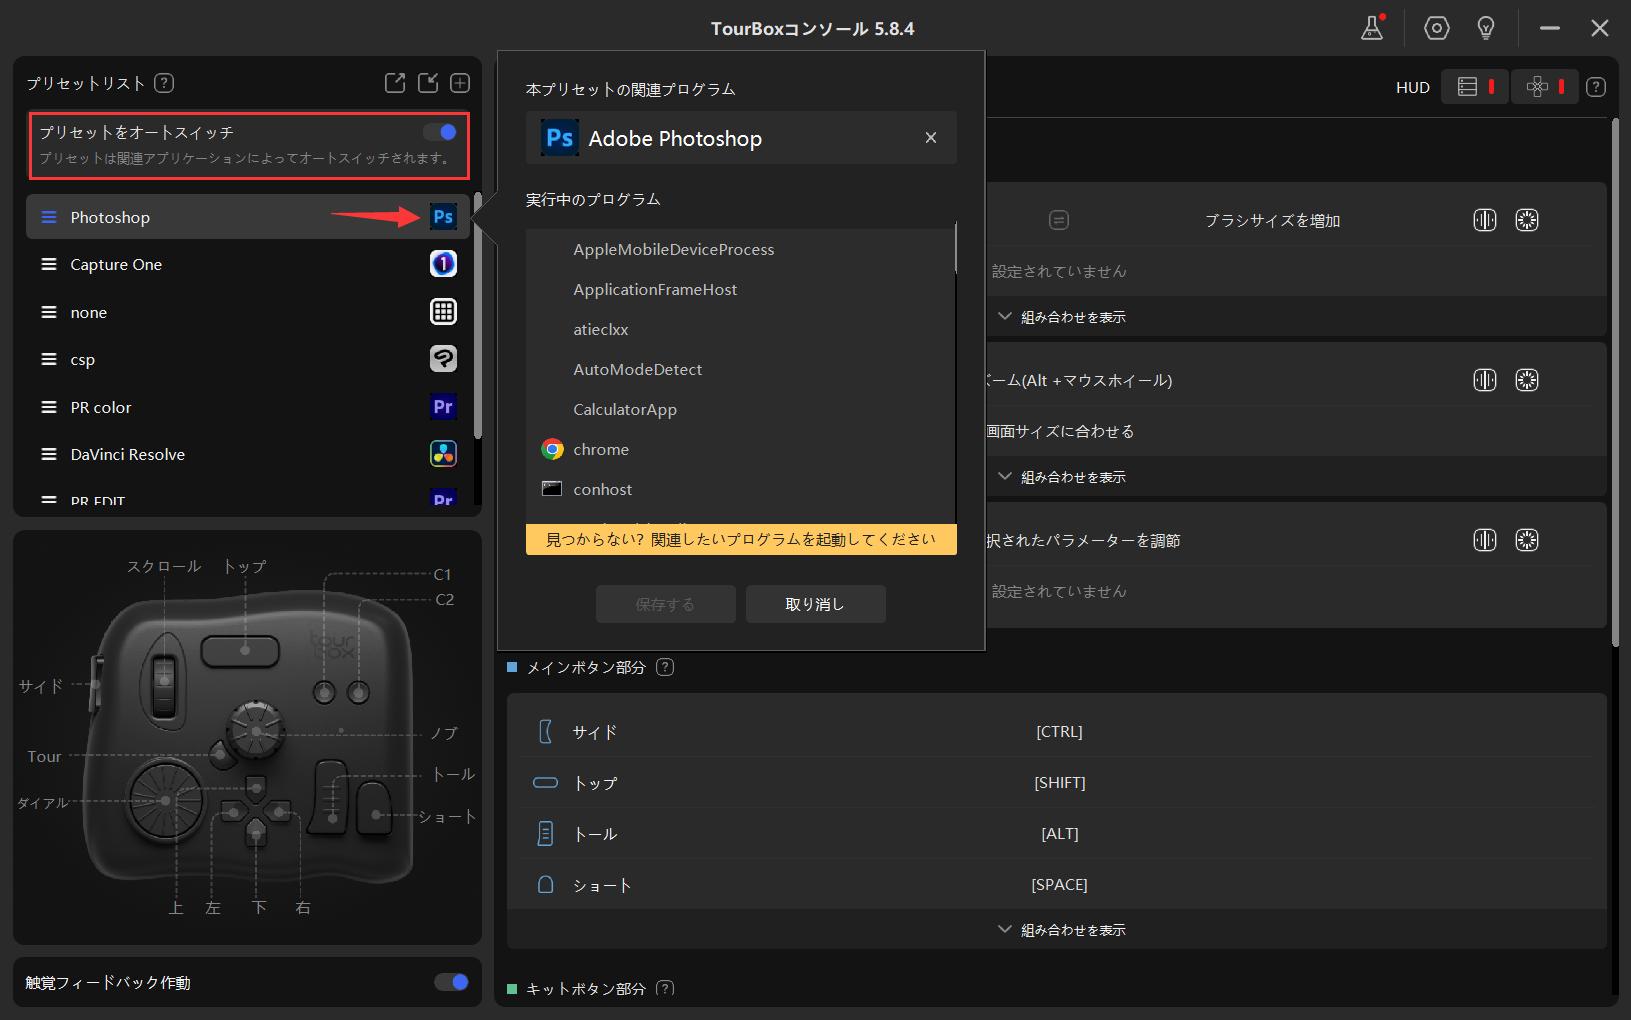Screen dimensions: 1631x1020
Task: Click the csp preset app icon
Action: point(443,359)
